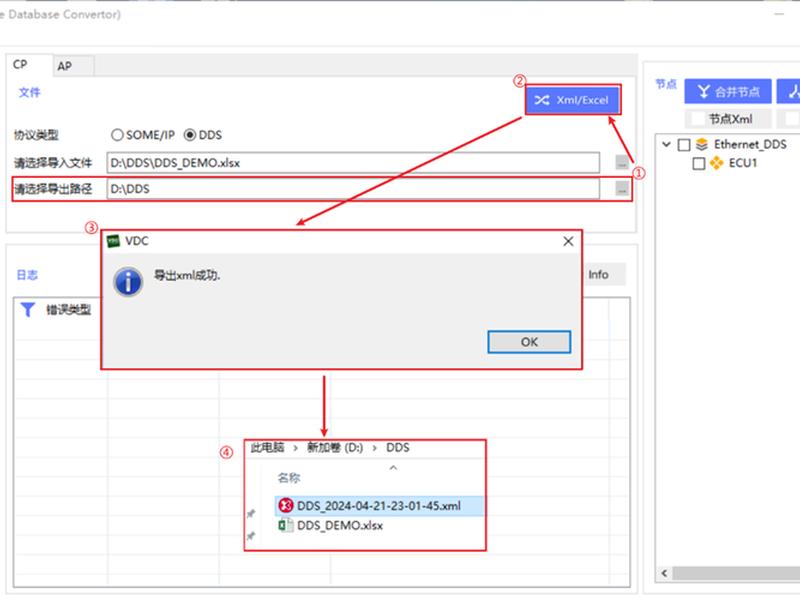Screen dimensions: 800x600
Task: Toggle the 节点Xml checkbox
Action: [697, 119]
